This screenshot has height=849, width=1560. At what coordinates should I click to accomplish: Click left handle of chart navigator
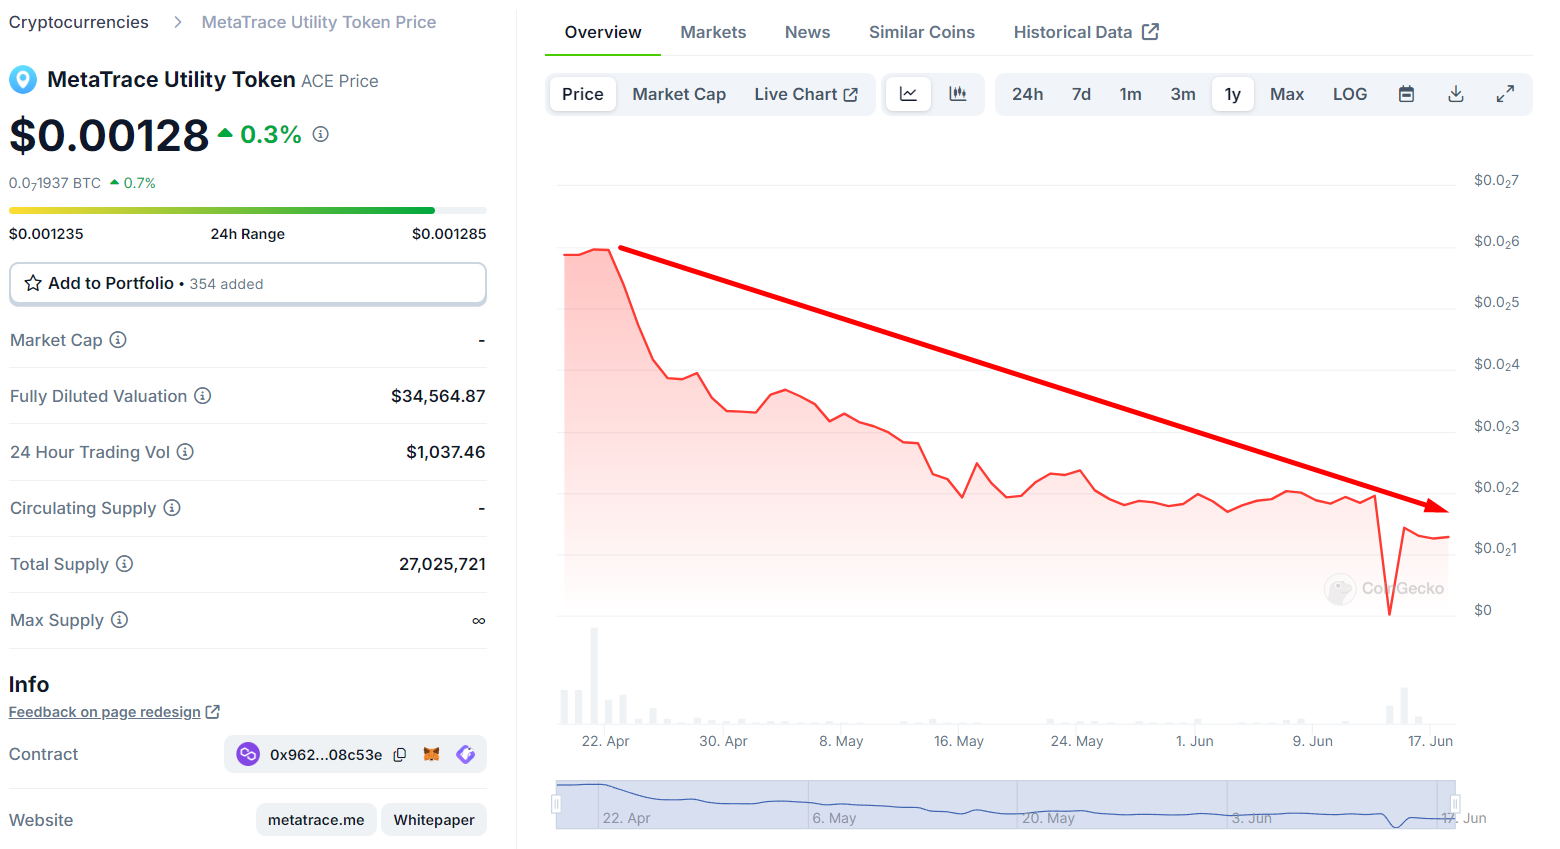coord(557,804)
